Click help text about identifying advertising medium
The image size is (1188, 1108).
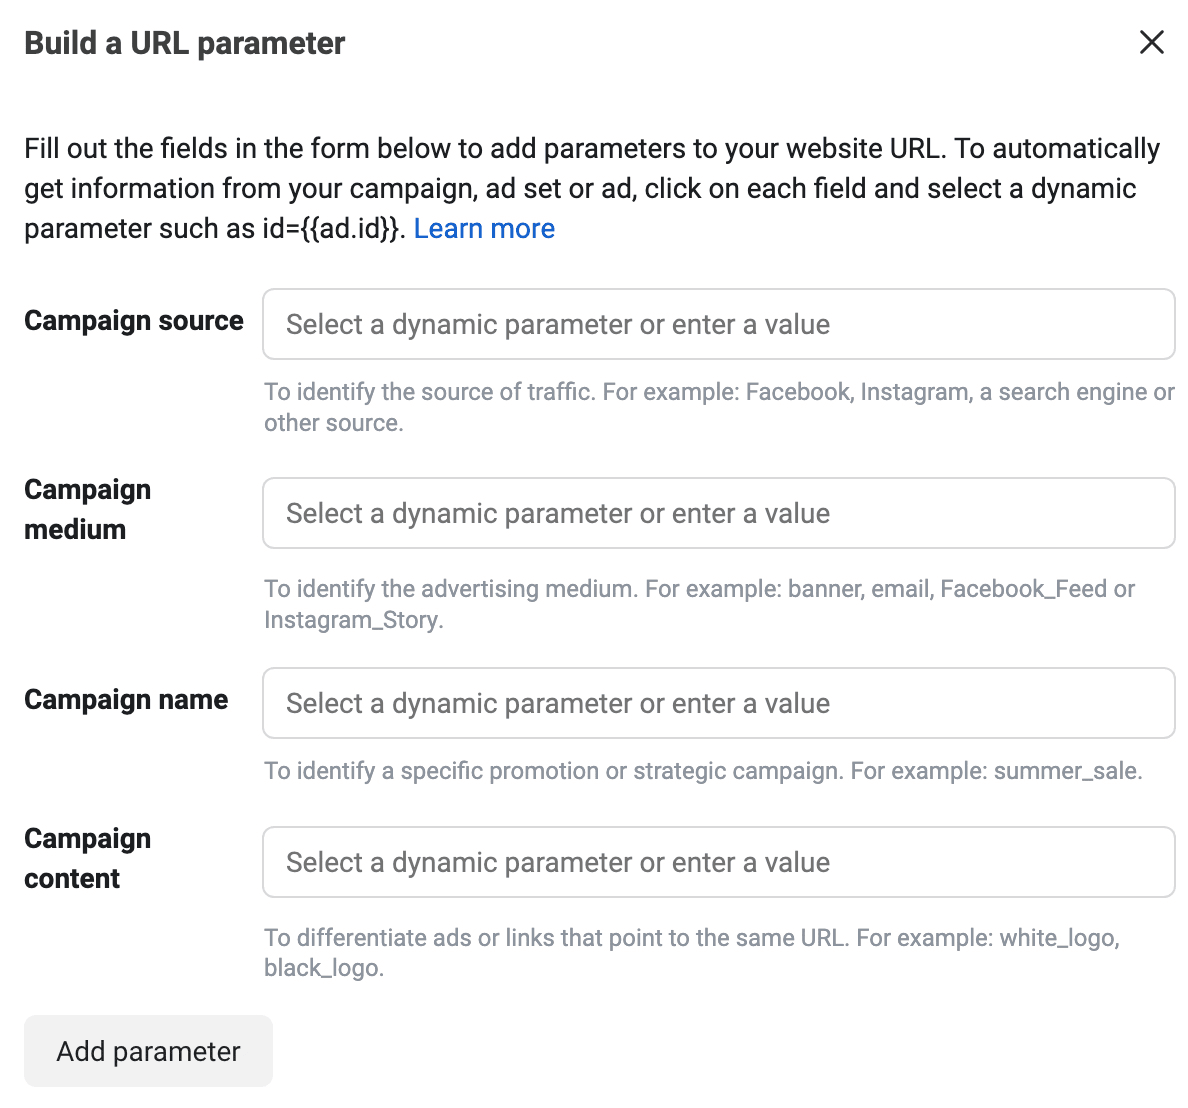[x=698, y=589]
